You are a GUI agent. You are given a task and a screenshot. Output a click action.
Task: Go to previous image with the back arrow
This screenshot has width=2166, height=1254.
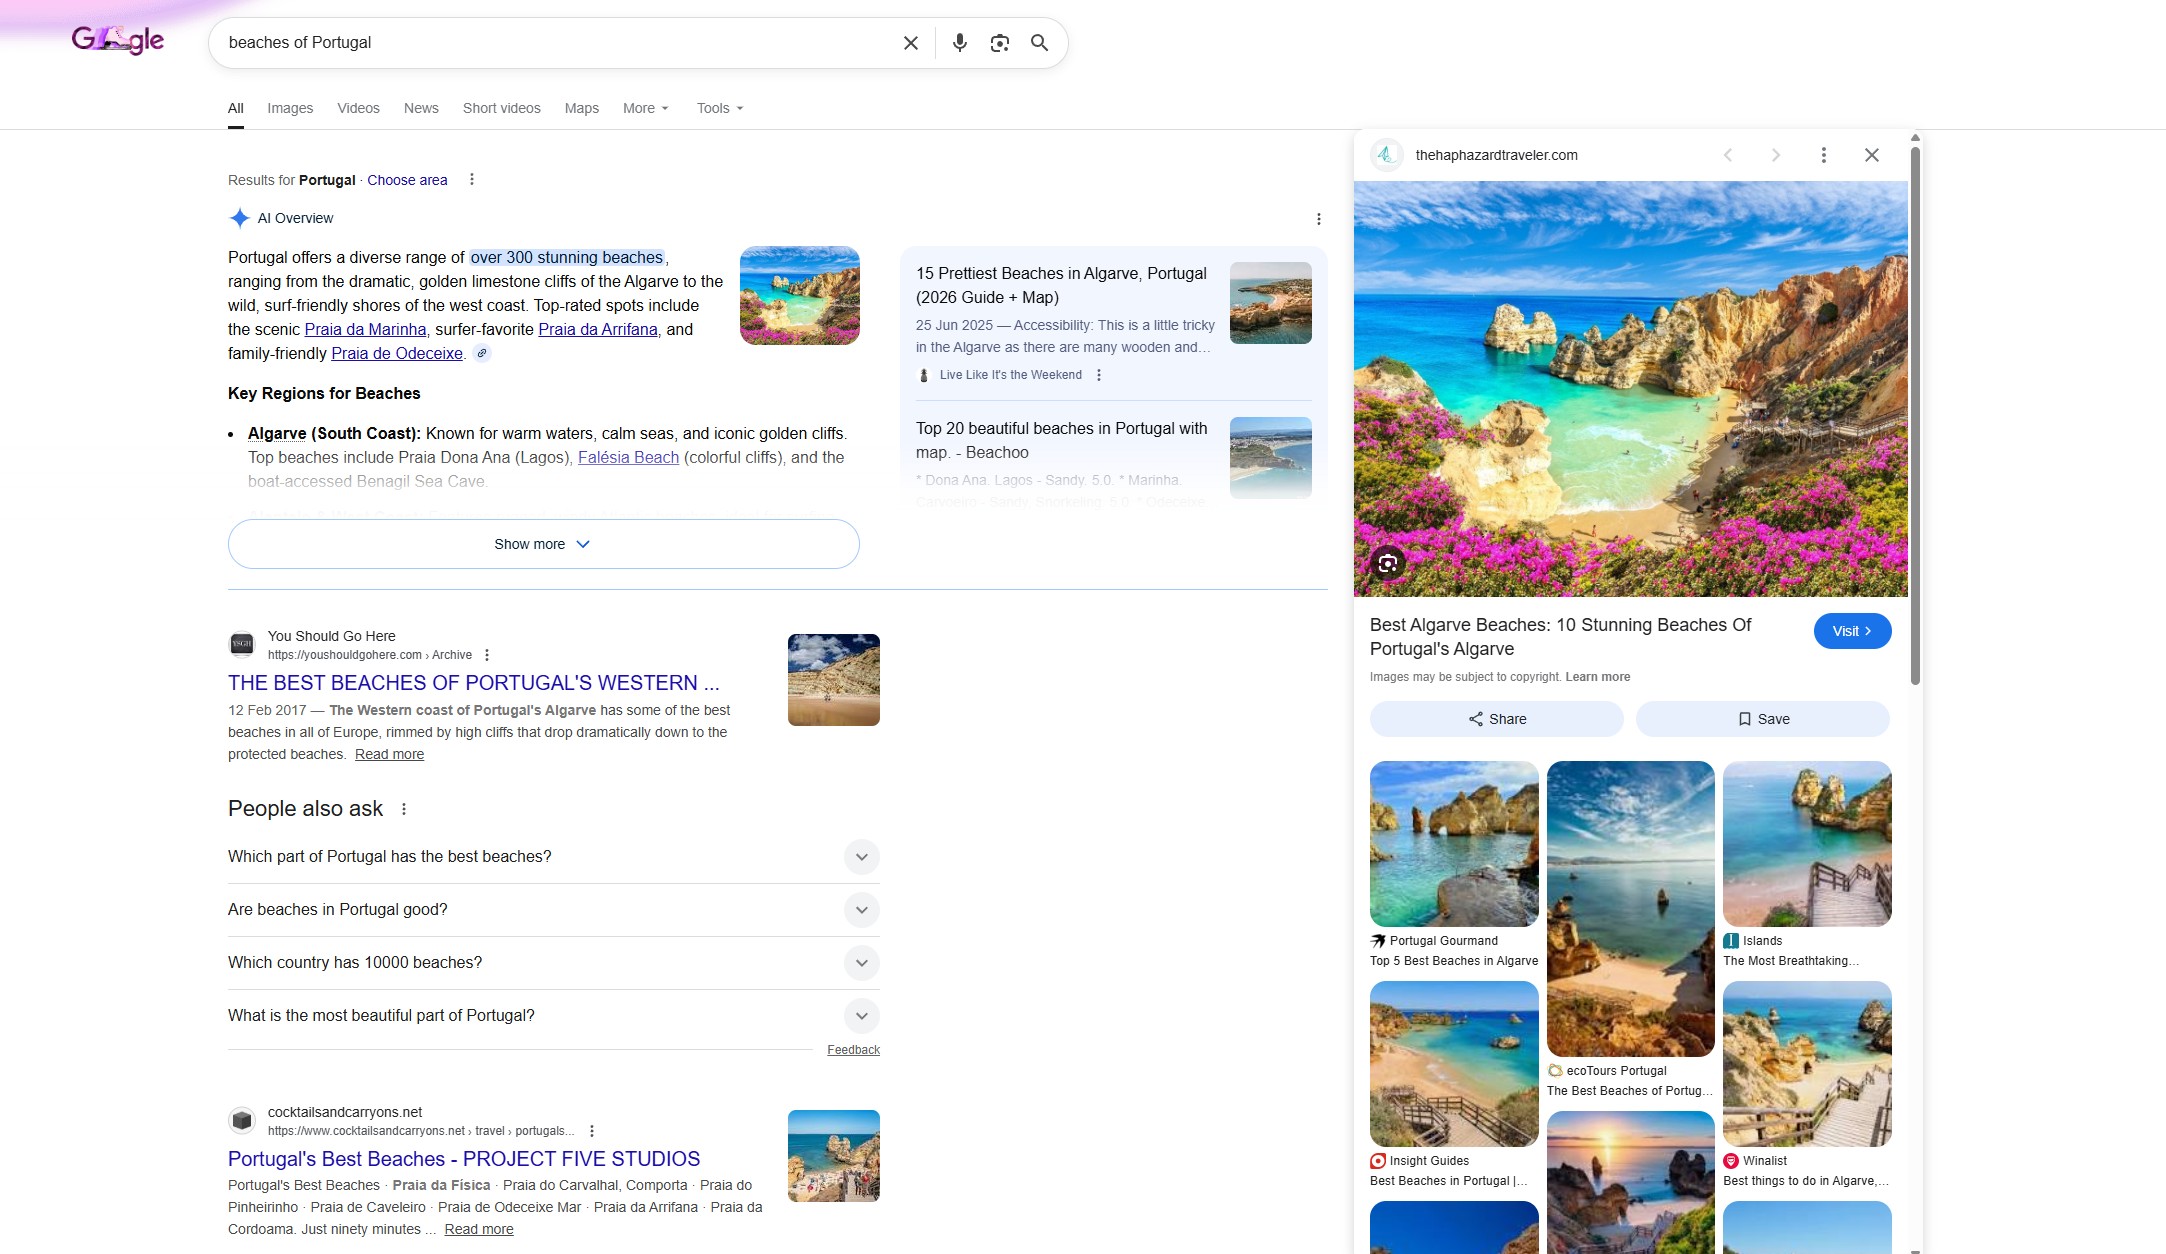point(1728,155)
